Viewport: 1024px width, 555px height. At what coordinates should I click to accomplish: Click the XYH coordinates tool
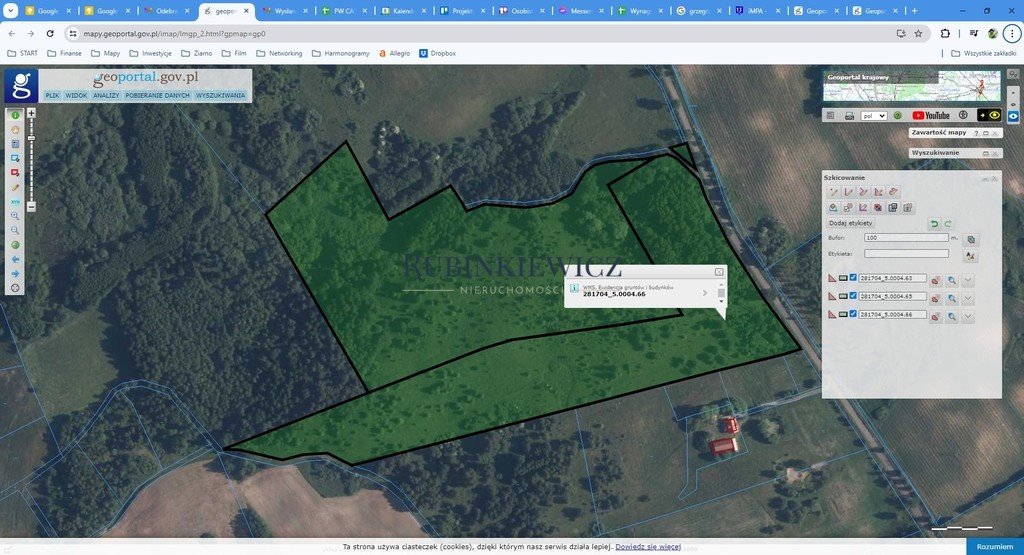tap(15, 201)
